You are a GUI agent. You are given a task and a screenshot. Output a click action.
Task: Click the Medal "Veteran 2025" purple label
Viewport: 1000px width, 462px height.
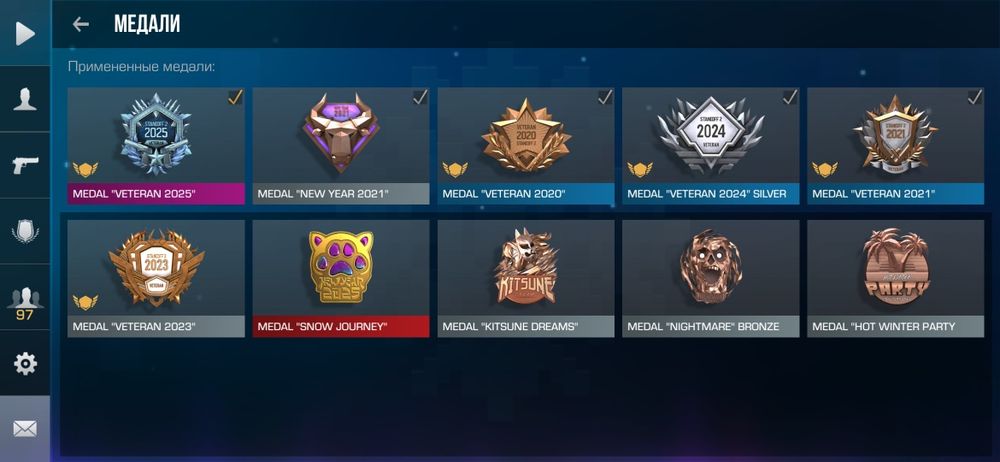156,193
